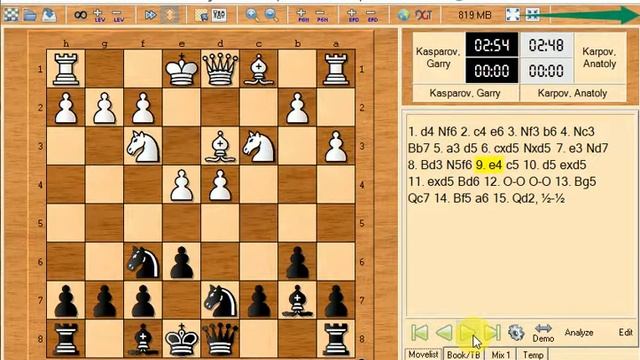Image resolution: width=640 pixels, height=360 pixels.
Task: Click the white king on e1
Action: click(182, 69)
